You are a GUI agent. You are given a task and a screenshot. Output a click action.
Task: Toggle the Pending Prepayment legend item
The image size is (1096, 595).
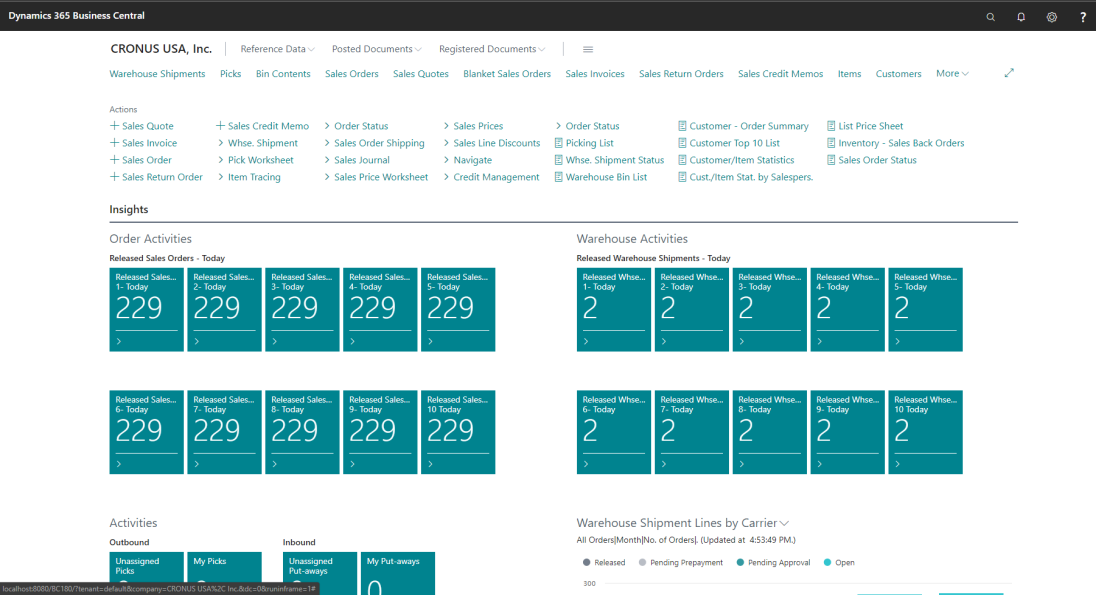pyautogui.click(x=685, y=563)
